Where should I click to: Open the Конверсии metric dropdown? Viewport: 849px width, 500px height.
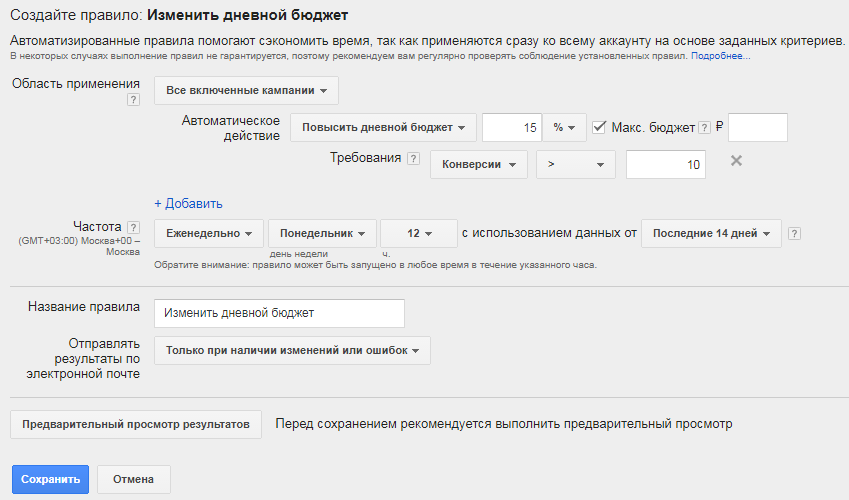(478, 165)
